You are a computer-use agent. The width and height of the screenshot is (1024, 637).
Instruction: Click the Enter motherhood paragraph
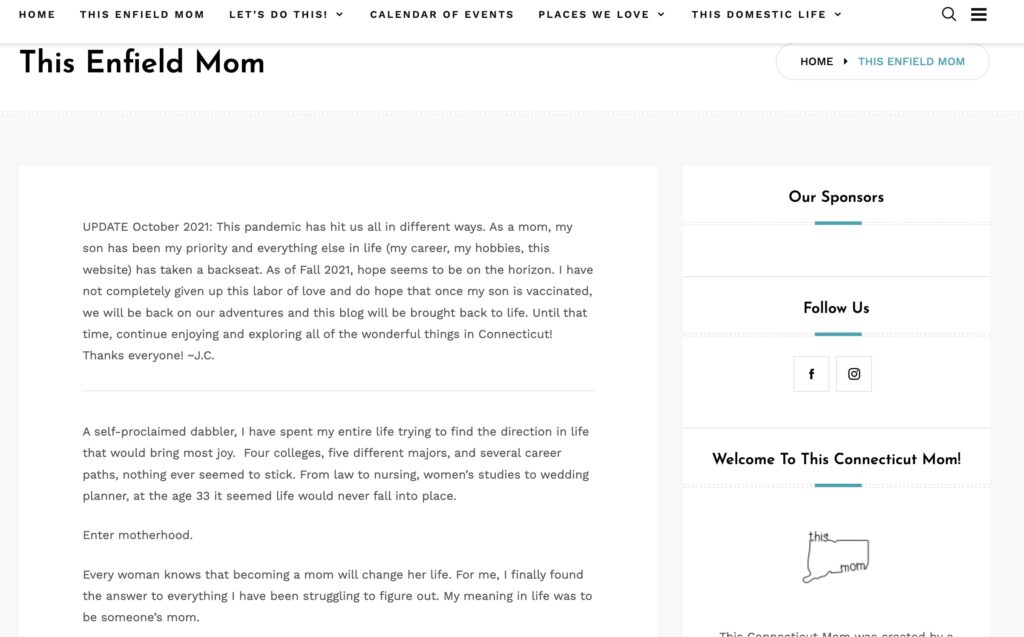point(138,535)
